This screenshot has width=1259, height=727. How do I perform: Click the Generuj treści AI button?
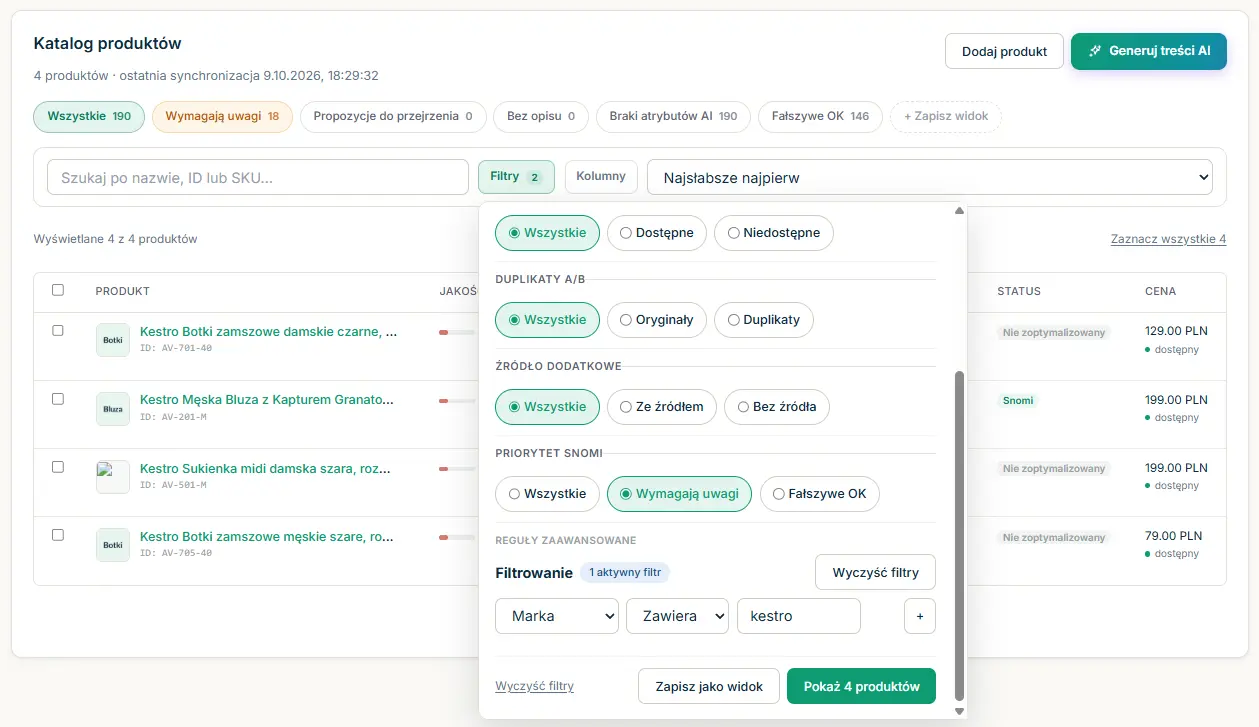1149,51
